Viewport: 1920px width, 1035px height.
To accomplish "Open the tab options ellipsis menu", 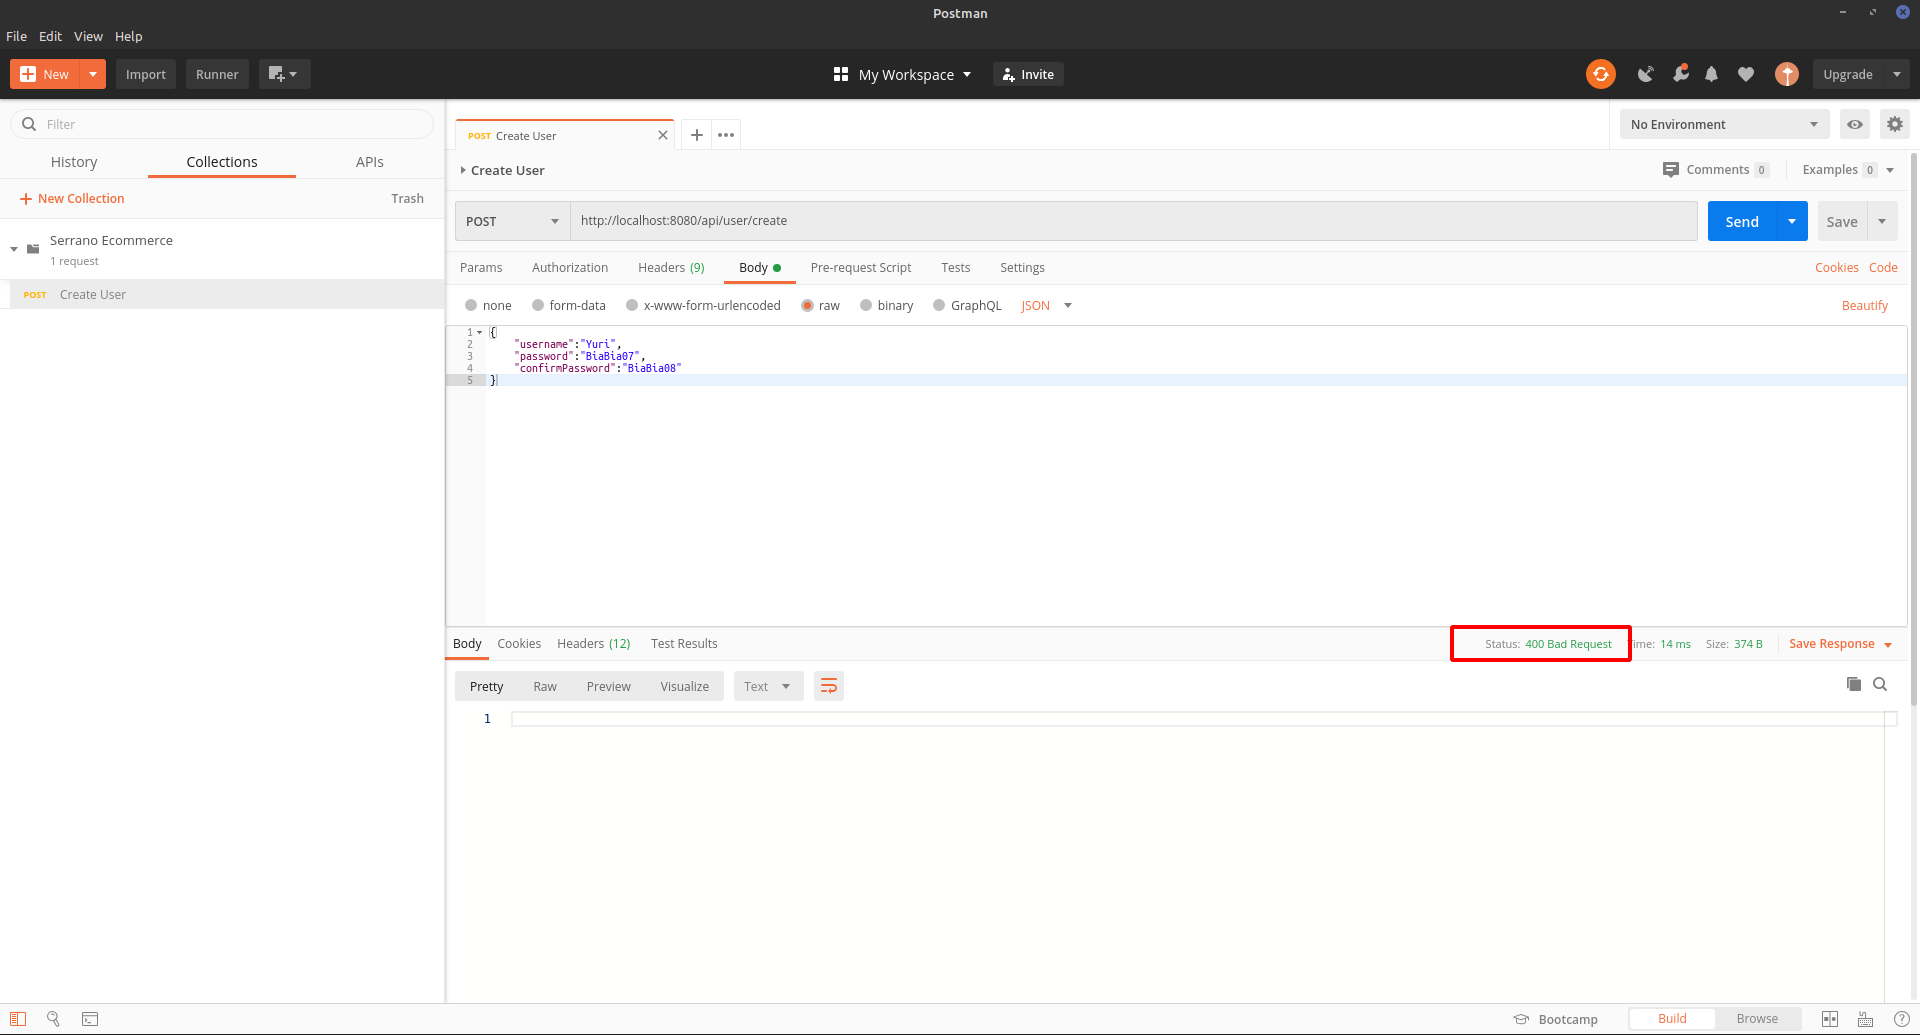I will [726, 135].
